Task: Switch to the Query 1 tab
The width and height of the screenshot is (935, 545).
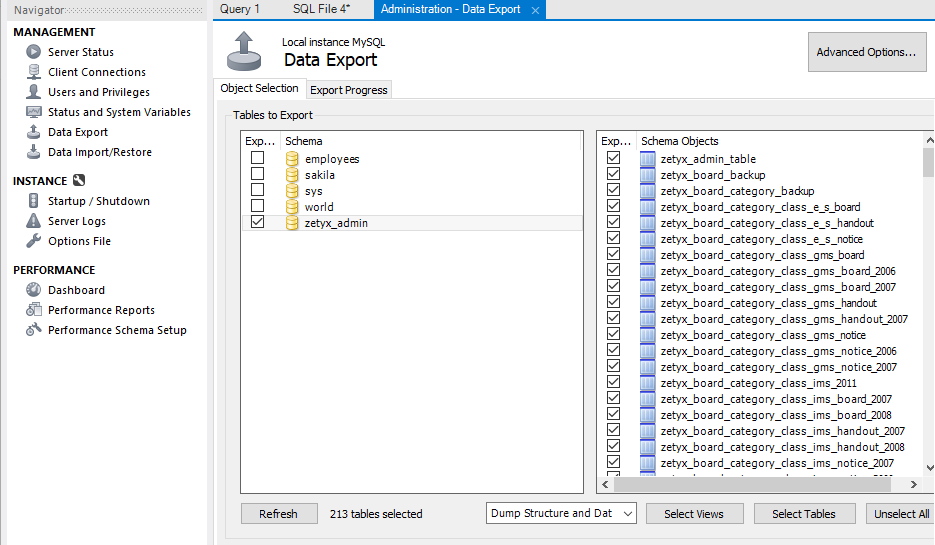Action: (240, 9)
